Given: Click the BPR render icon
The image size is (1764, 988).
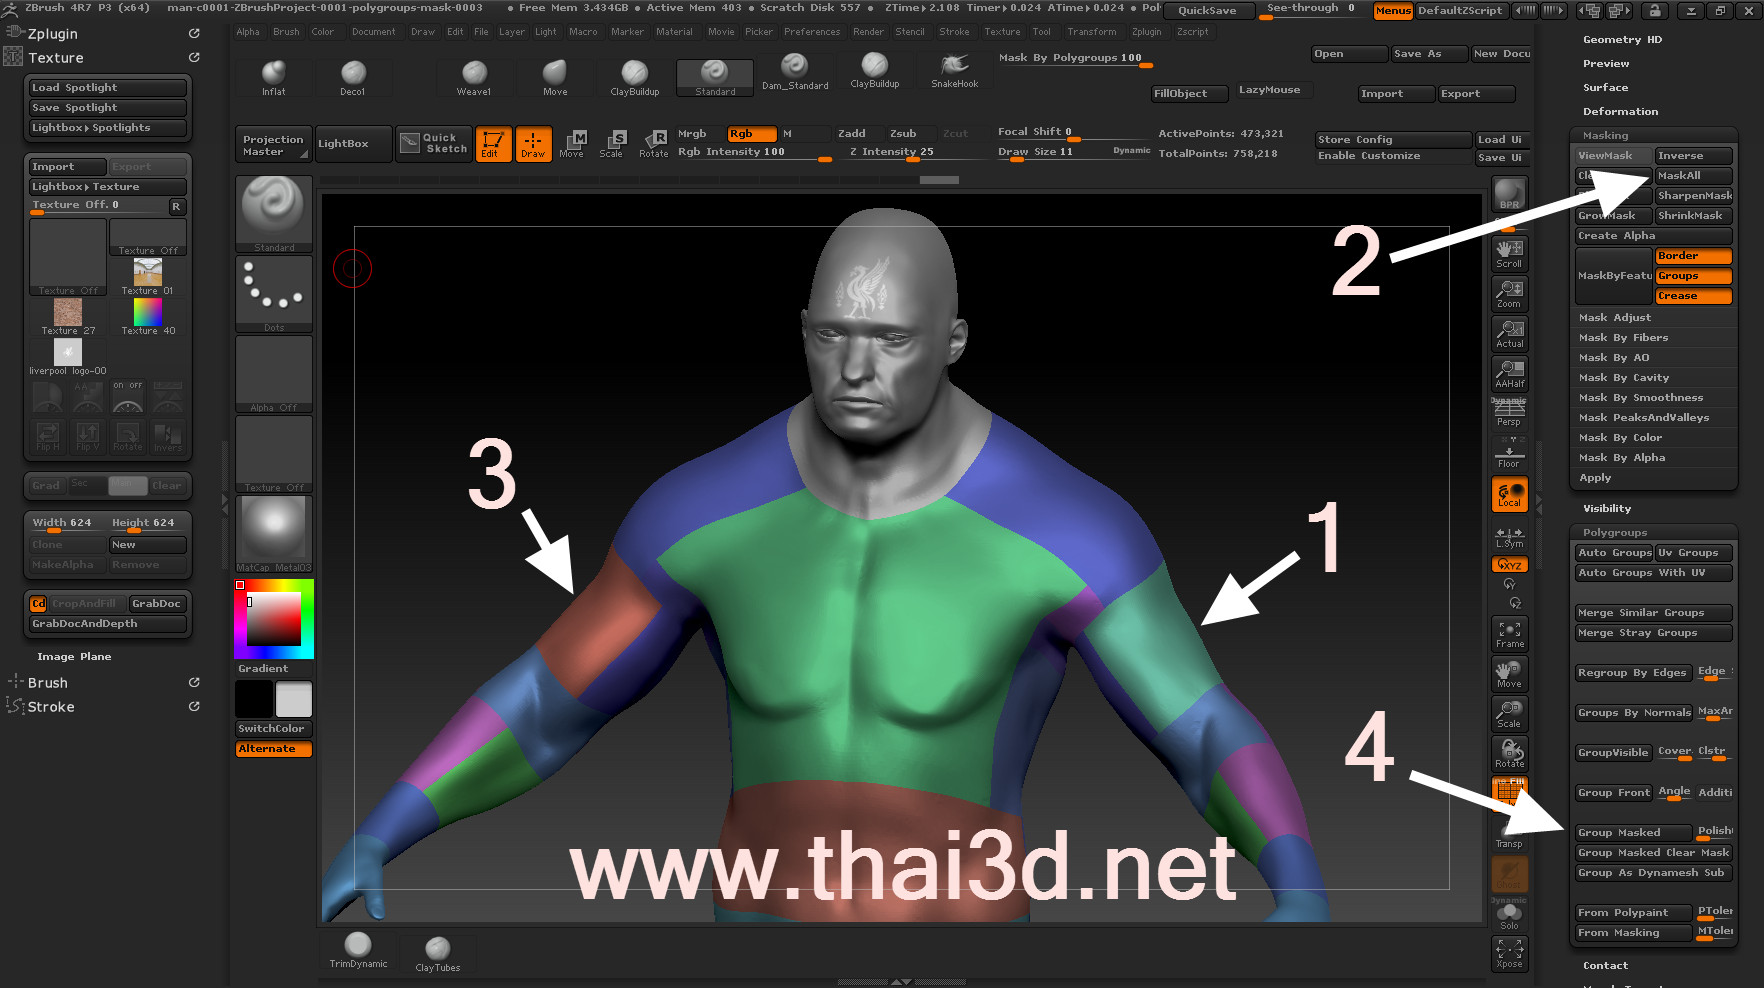Looking at the screenshot, I should (x=1509, y=194).
